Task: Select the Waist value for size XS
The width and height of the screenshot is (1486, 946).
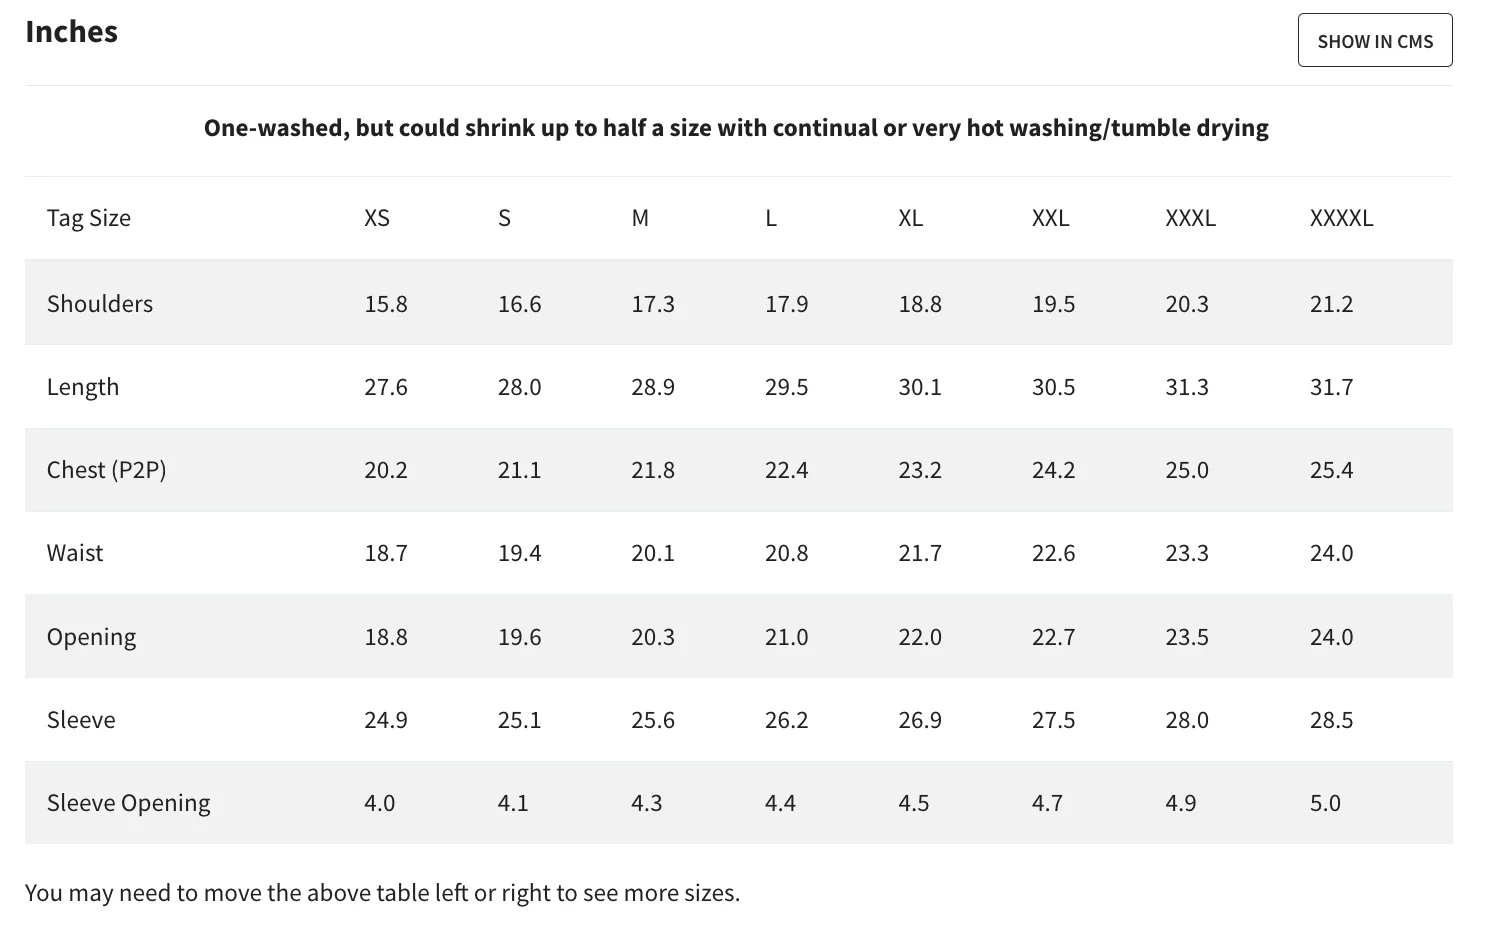Action: (x=386, y=553)
